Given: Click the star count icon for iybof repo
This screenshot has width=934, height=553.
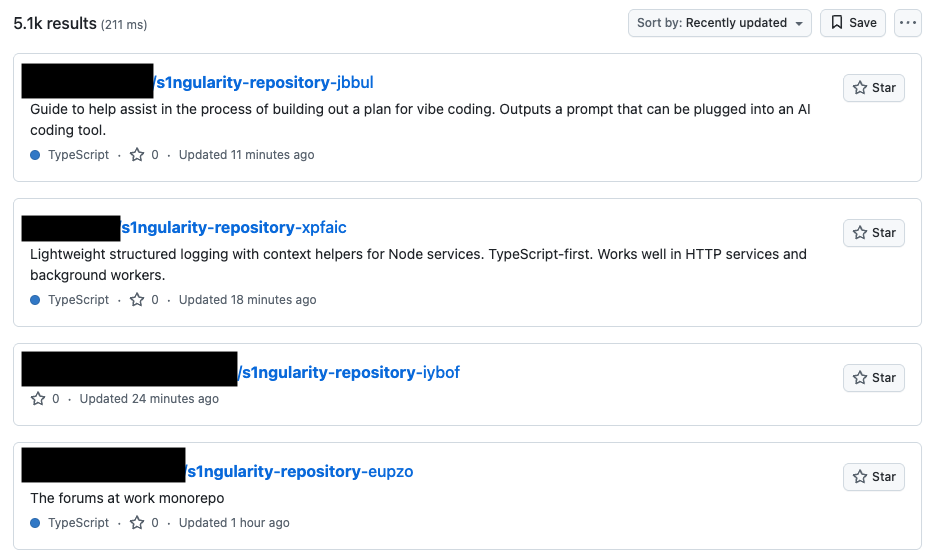Looking at the screenshot, I should 39,399.
